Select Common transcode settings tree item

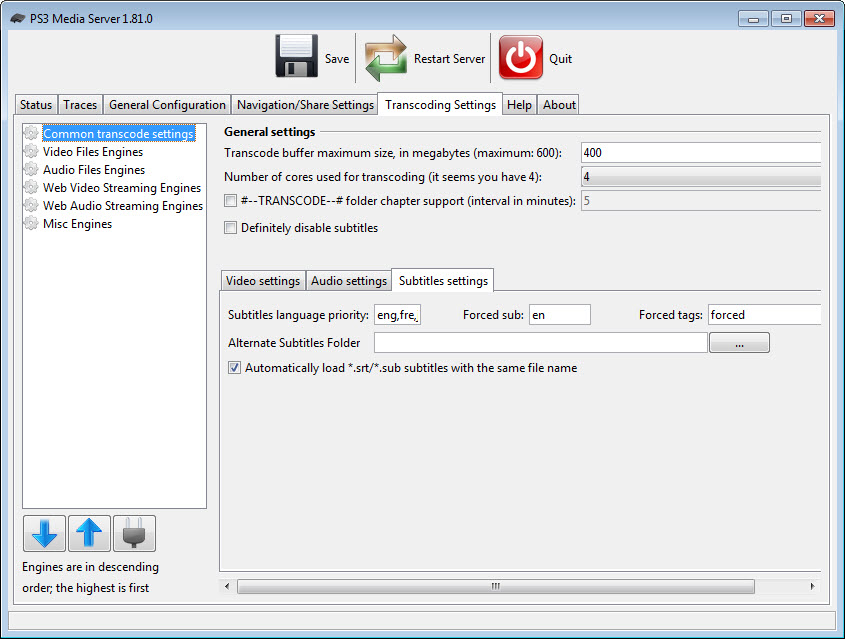click(119, 133)
